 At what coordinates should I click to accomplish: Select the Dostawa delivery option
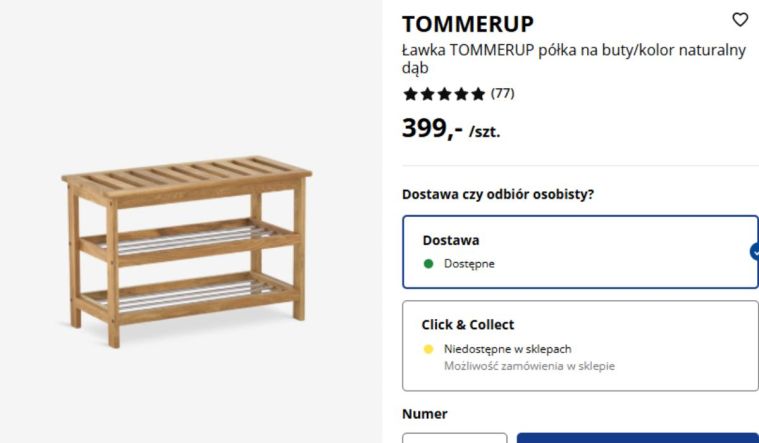(x=580, y=252)
